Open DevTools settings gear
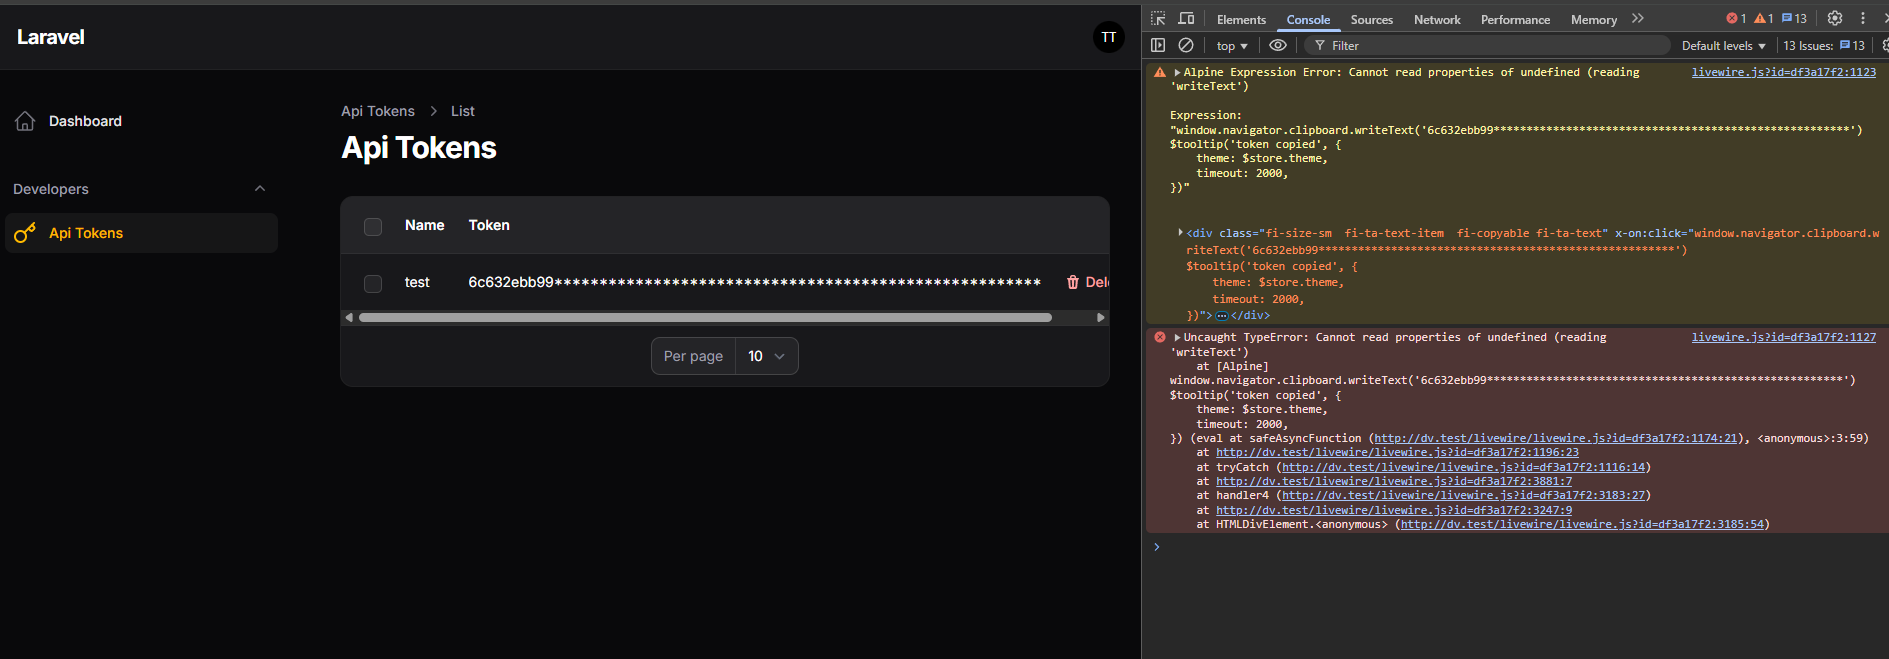1889x659 pixels. (x=1834, y=18)
